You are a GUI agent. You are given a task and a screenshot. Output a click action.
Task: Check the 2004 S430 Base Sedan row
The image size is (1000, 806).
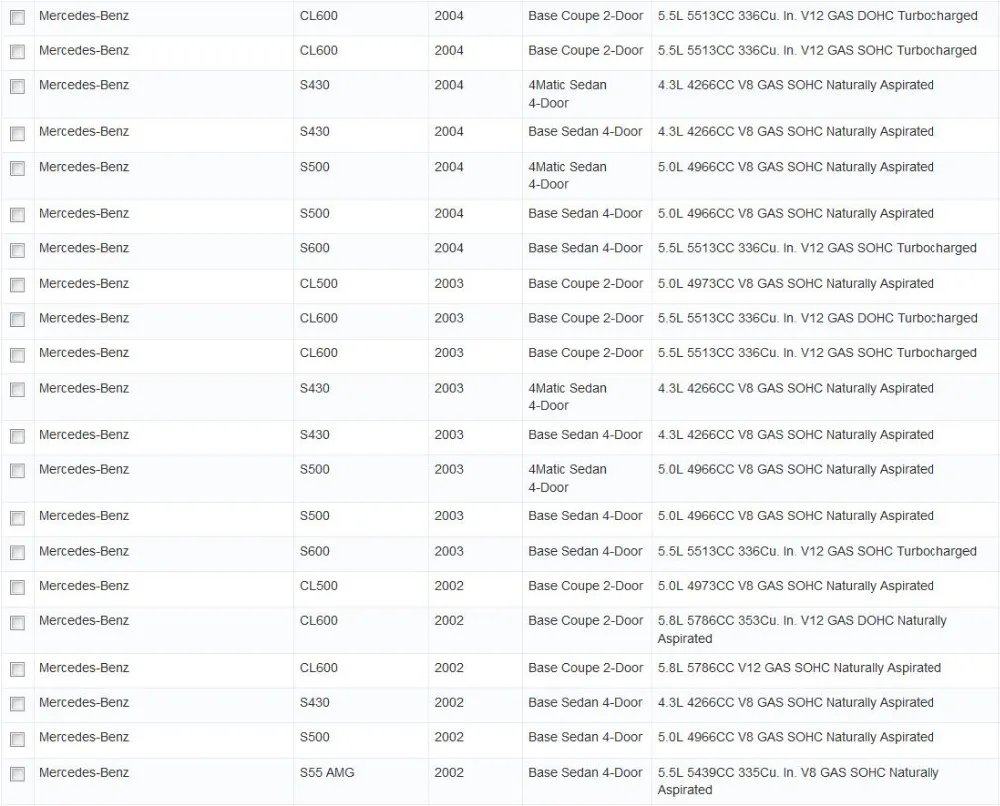(18, 133)
